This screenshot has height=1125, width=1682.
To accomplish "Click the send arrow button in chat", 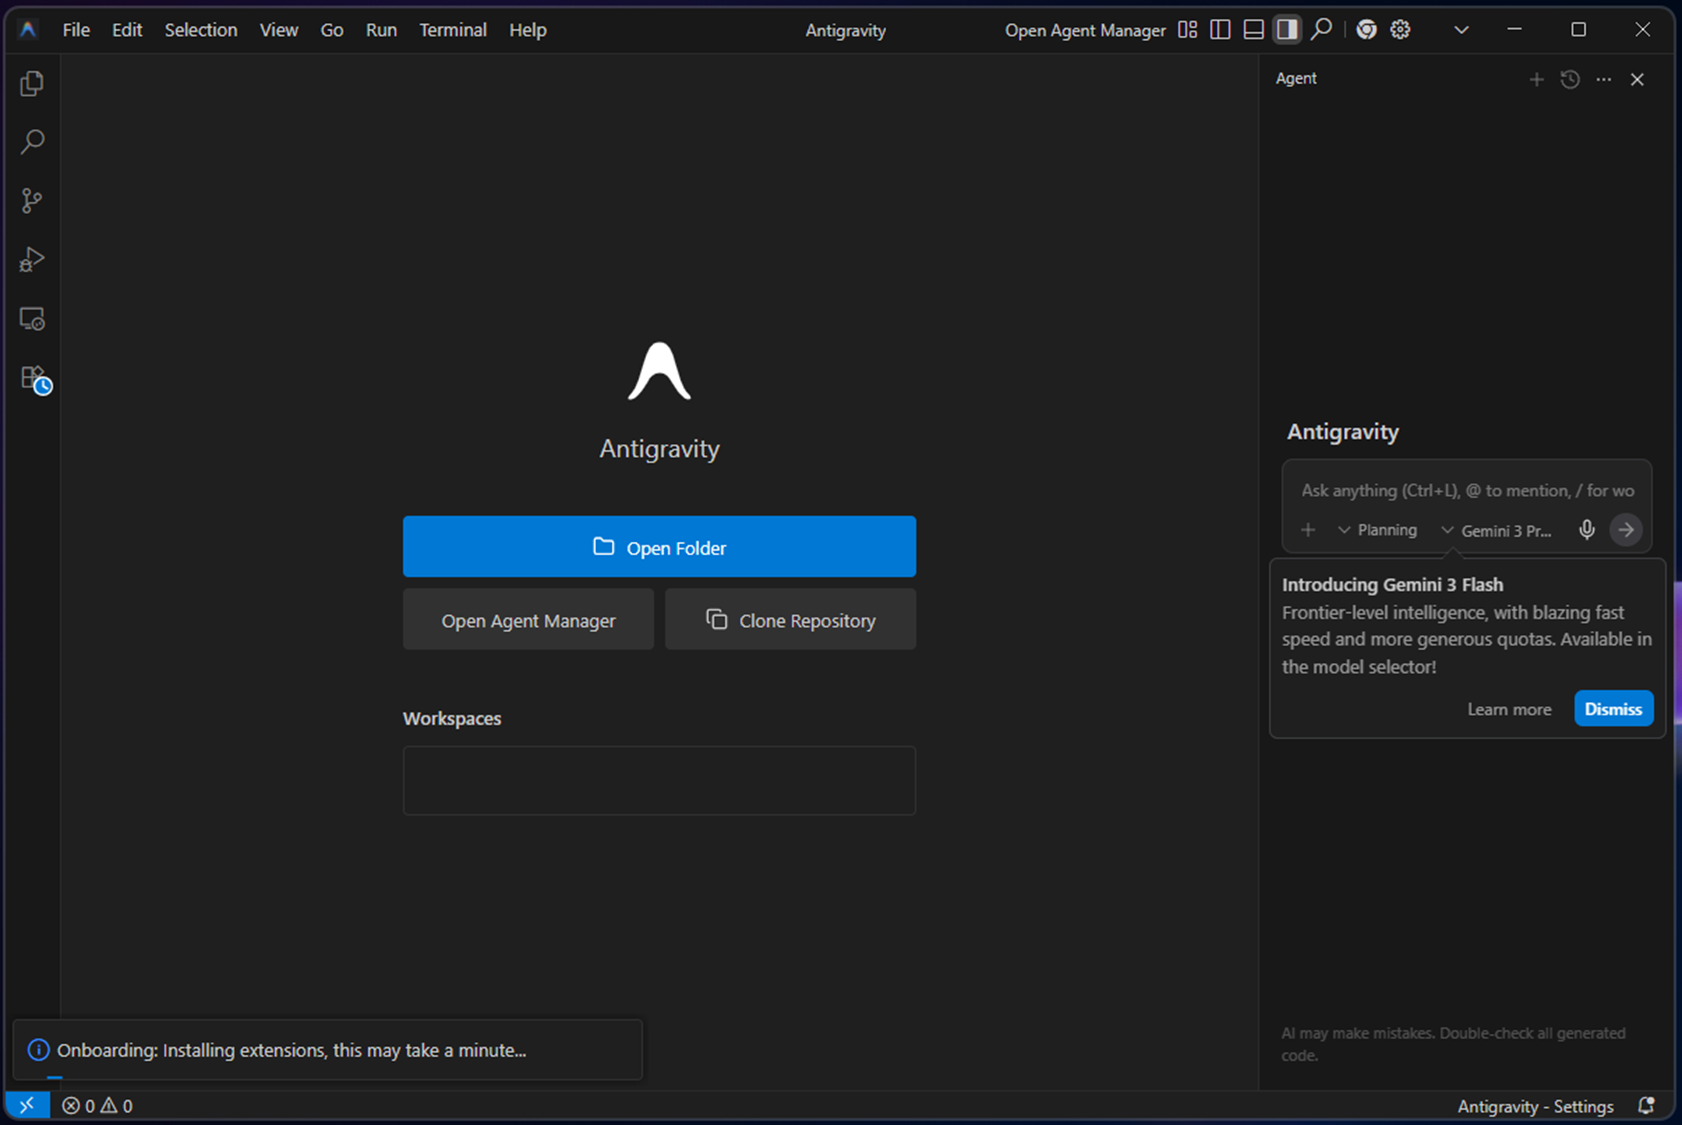I will [x=1626, y=530].
